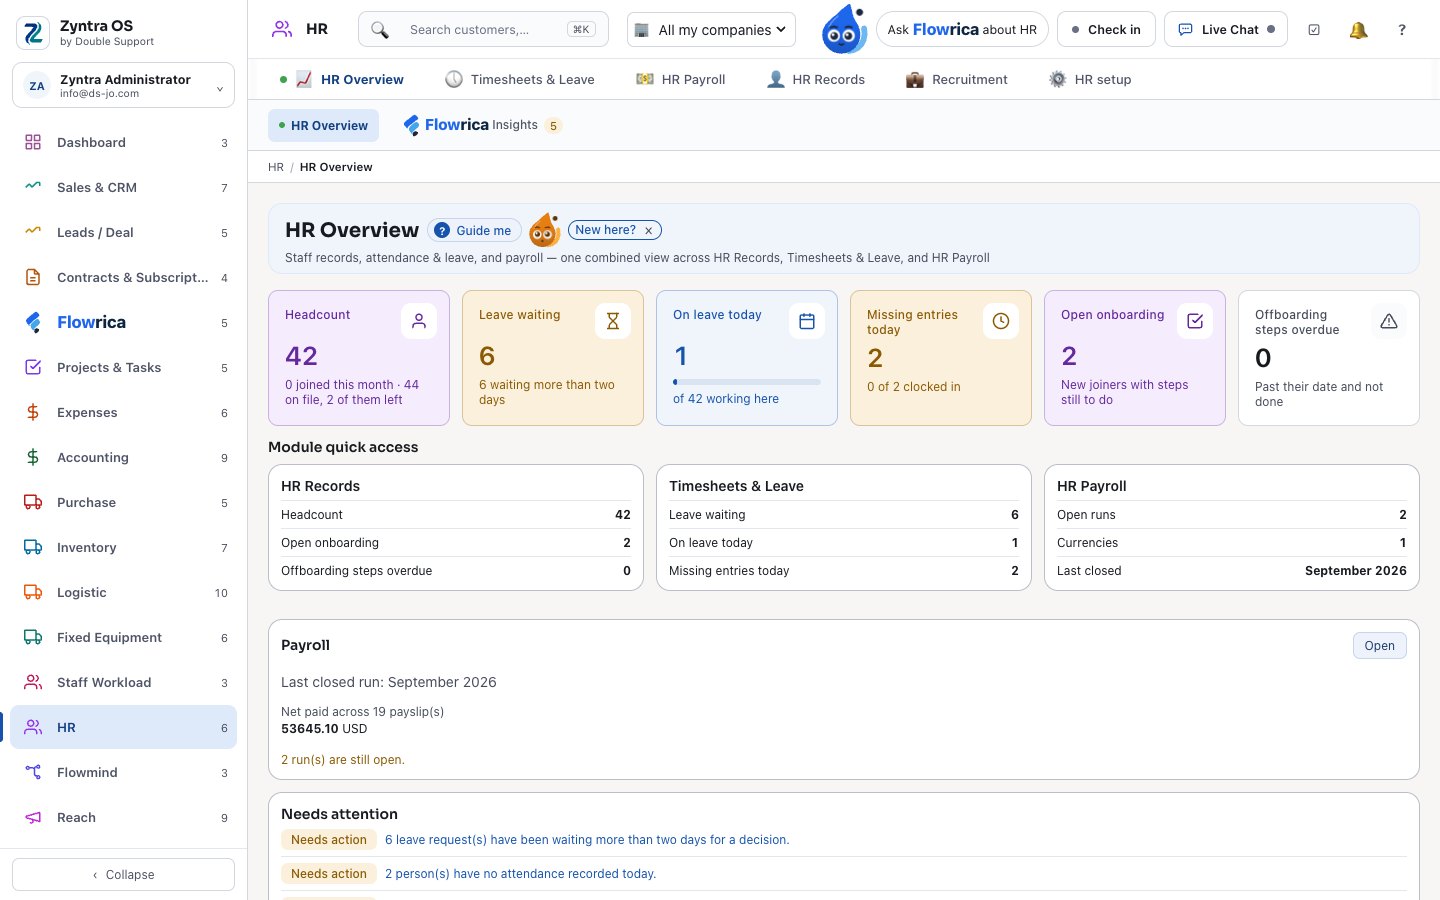Image resolution: width=1440 pixels, height=900 pixels.
Task: Click the Guide me button
Action: pos(474,231)
